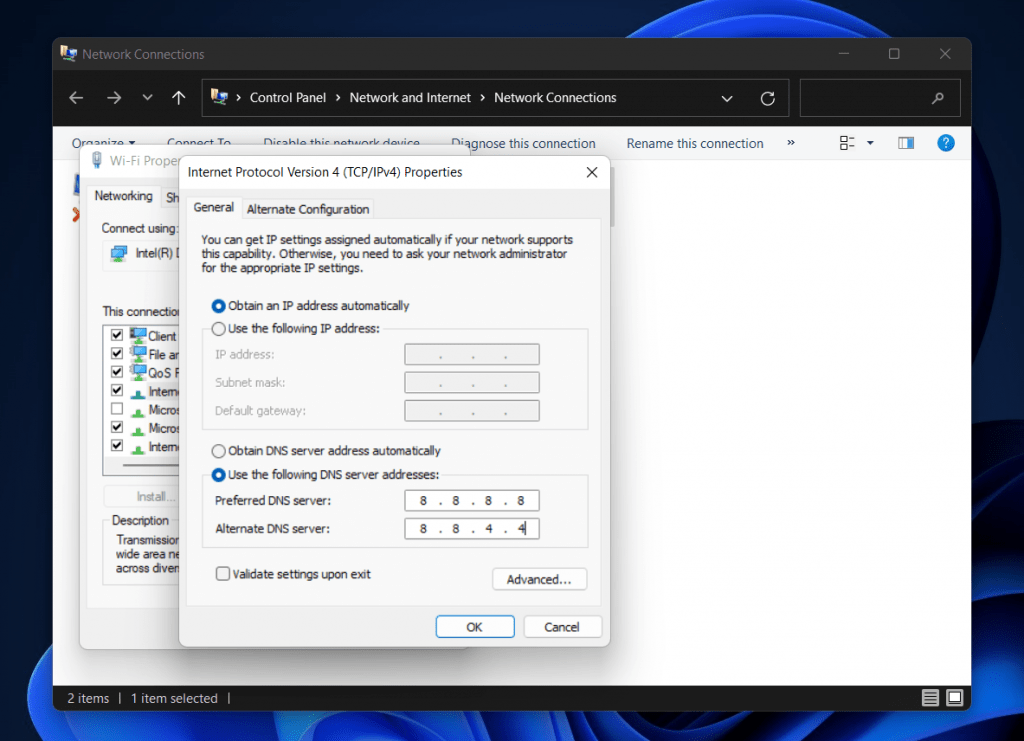
Task: Click the Back navigation arrow
Action: pyautogui.click(x=76, y=97)
